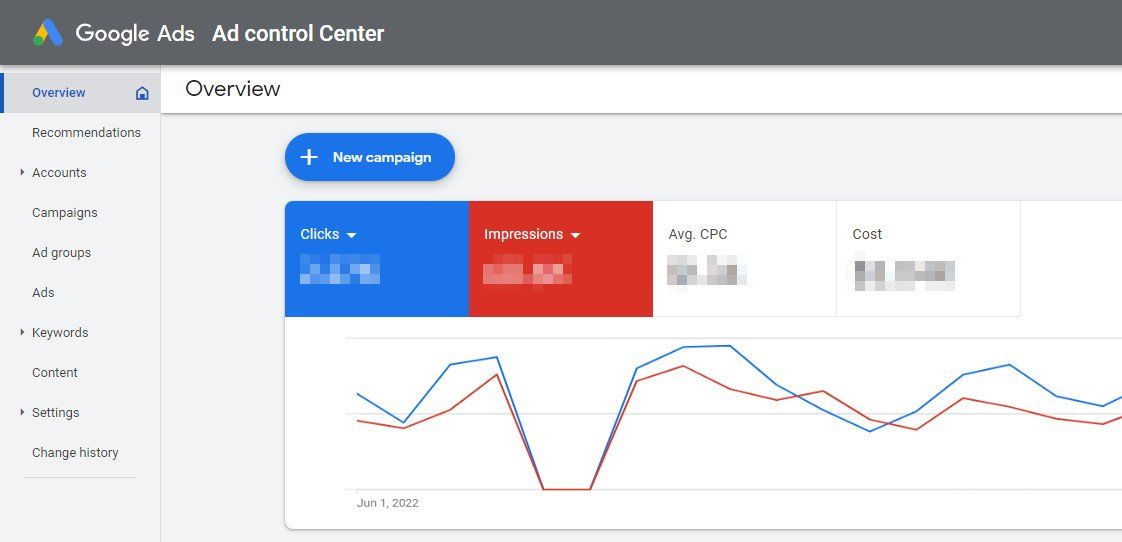1122x542 pixels.
Task: Open Ad groups page
Action: click(62, 253)
